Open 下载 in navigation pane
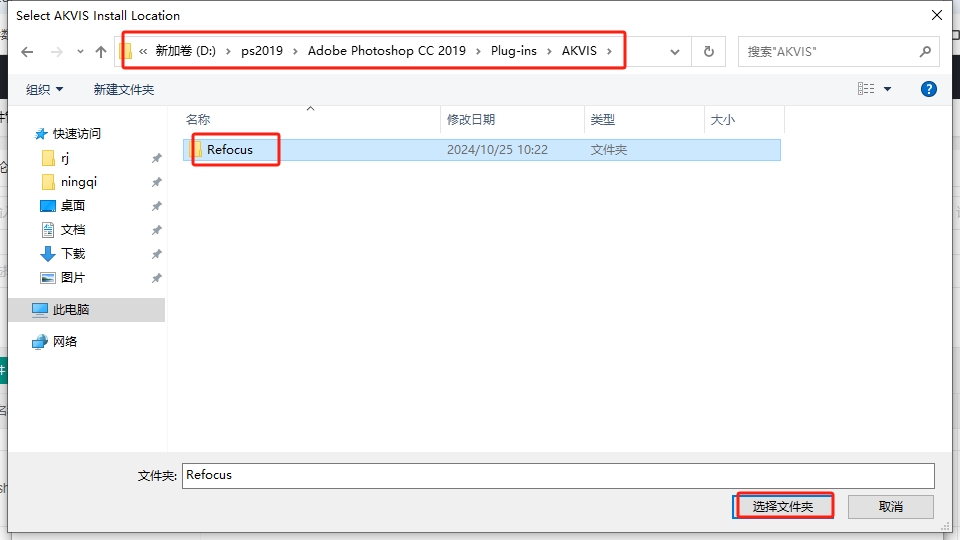Viewport: 960px width, 540px height. coord(73,253)
